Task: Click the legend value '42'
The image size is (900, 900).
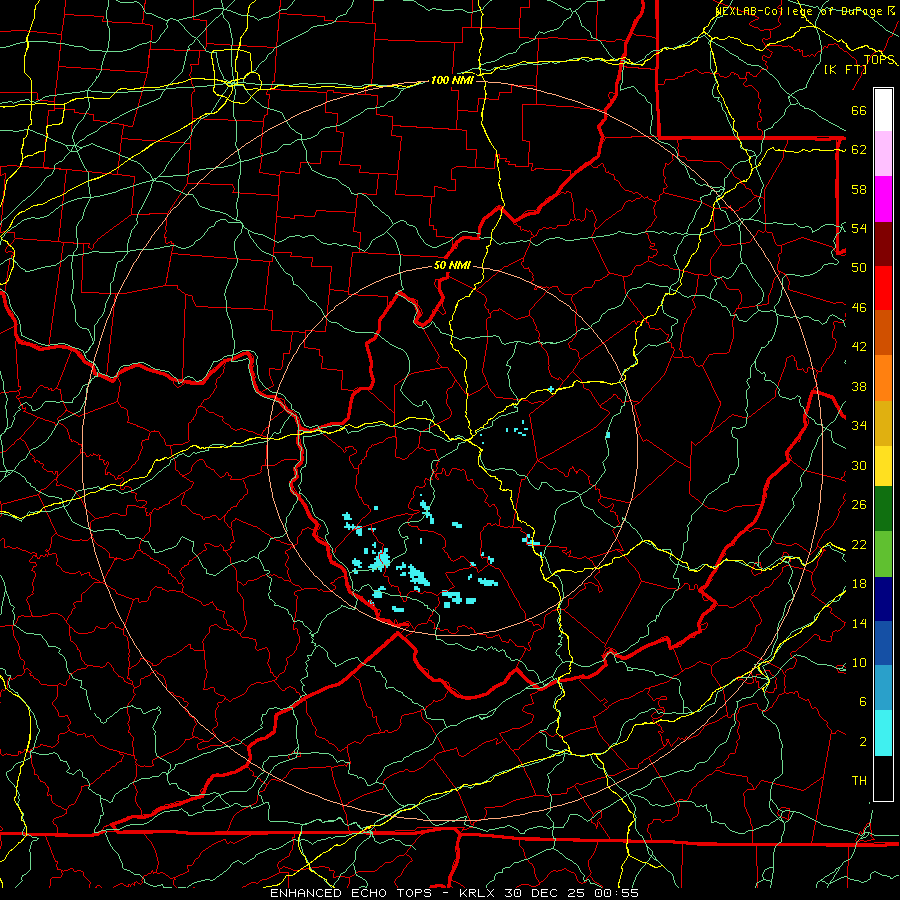Action: 859,347
